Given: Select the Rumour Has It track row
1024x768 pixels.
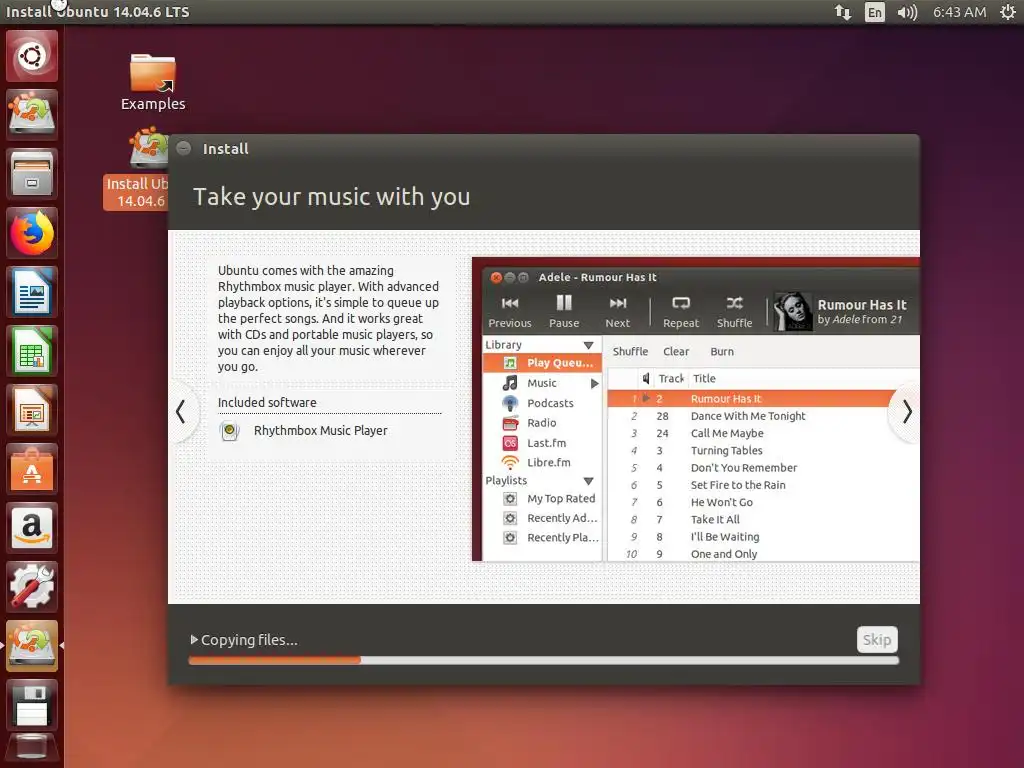Looking at the screenshot, I should [x=763, y=398].
